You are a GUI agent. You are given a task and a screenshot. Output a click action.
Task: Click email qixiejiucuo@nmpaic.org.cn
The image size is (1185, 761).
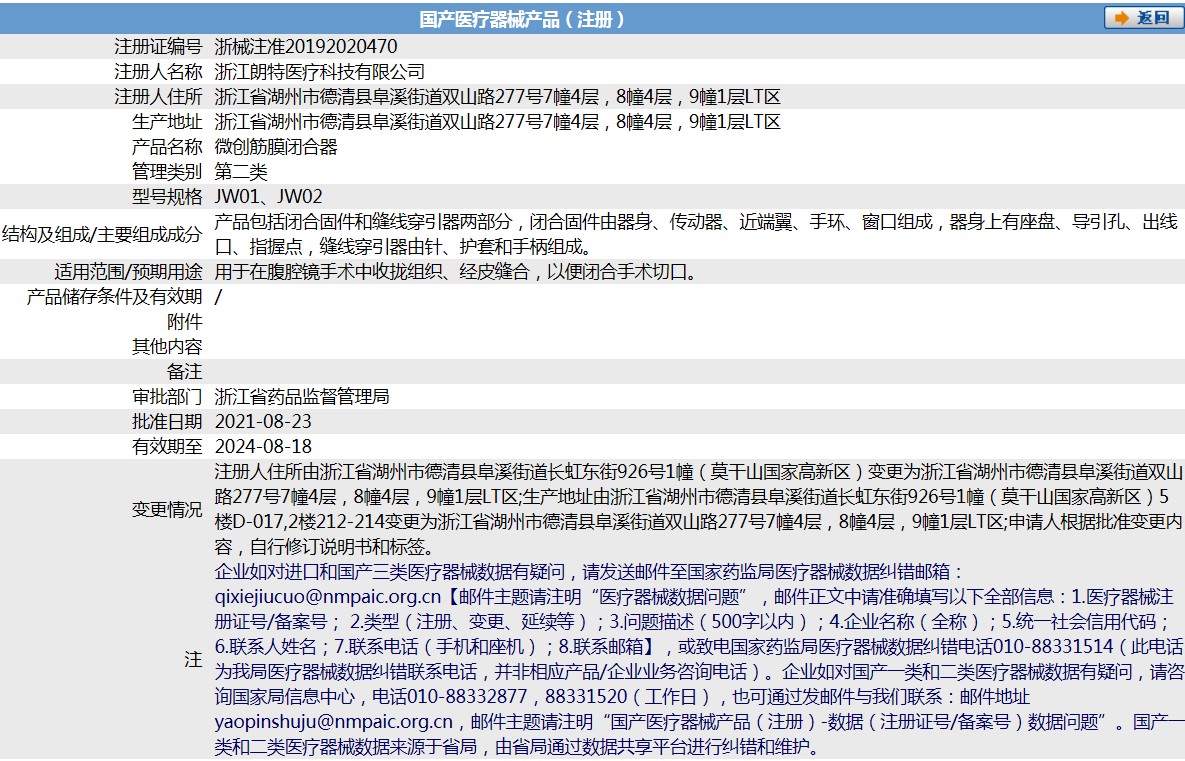point(328,596)
